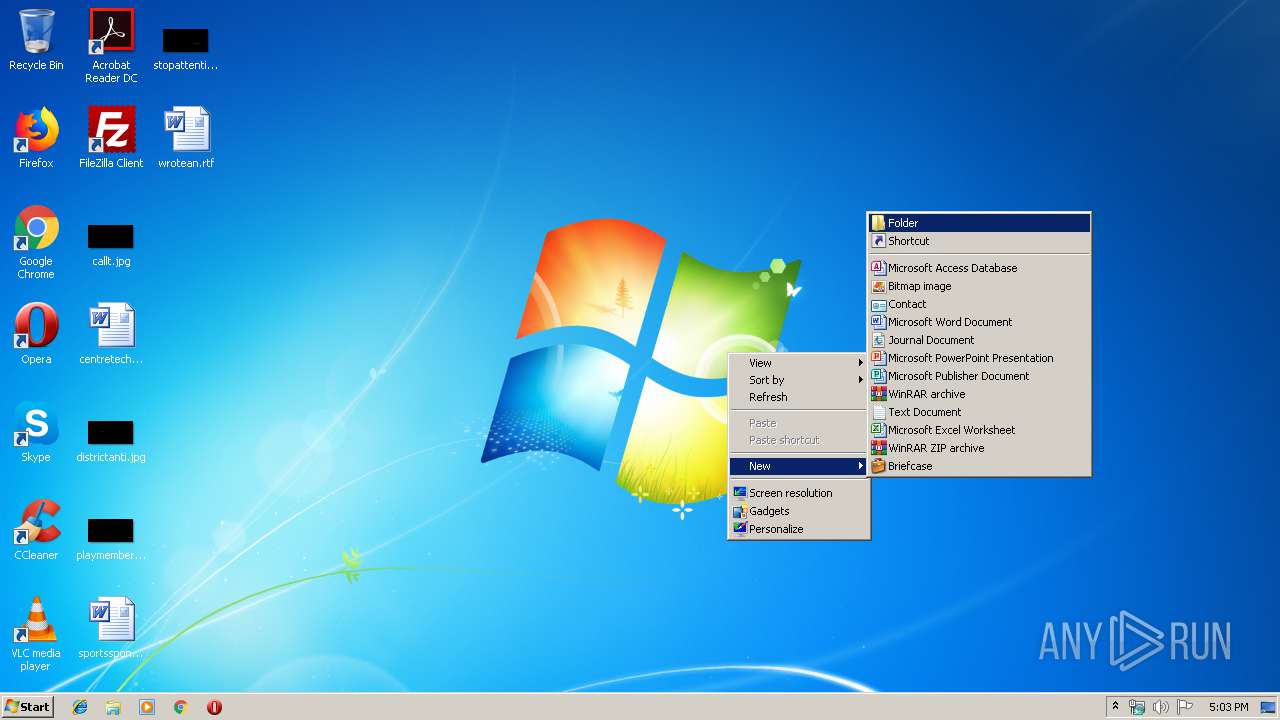The height and width of the screenshot is (720, 1280).
Task: Create a new Text Document
Action: tap(979, 412)
